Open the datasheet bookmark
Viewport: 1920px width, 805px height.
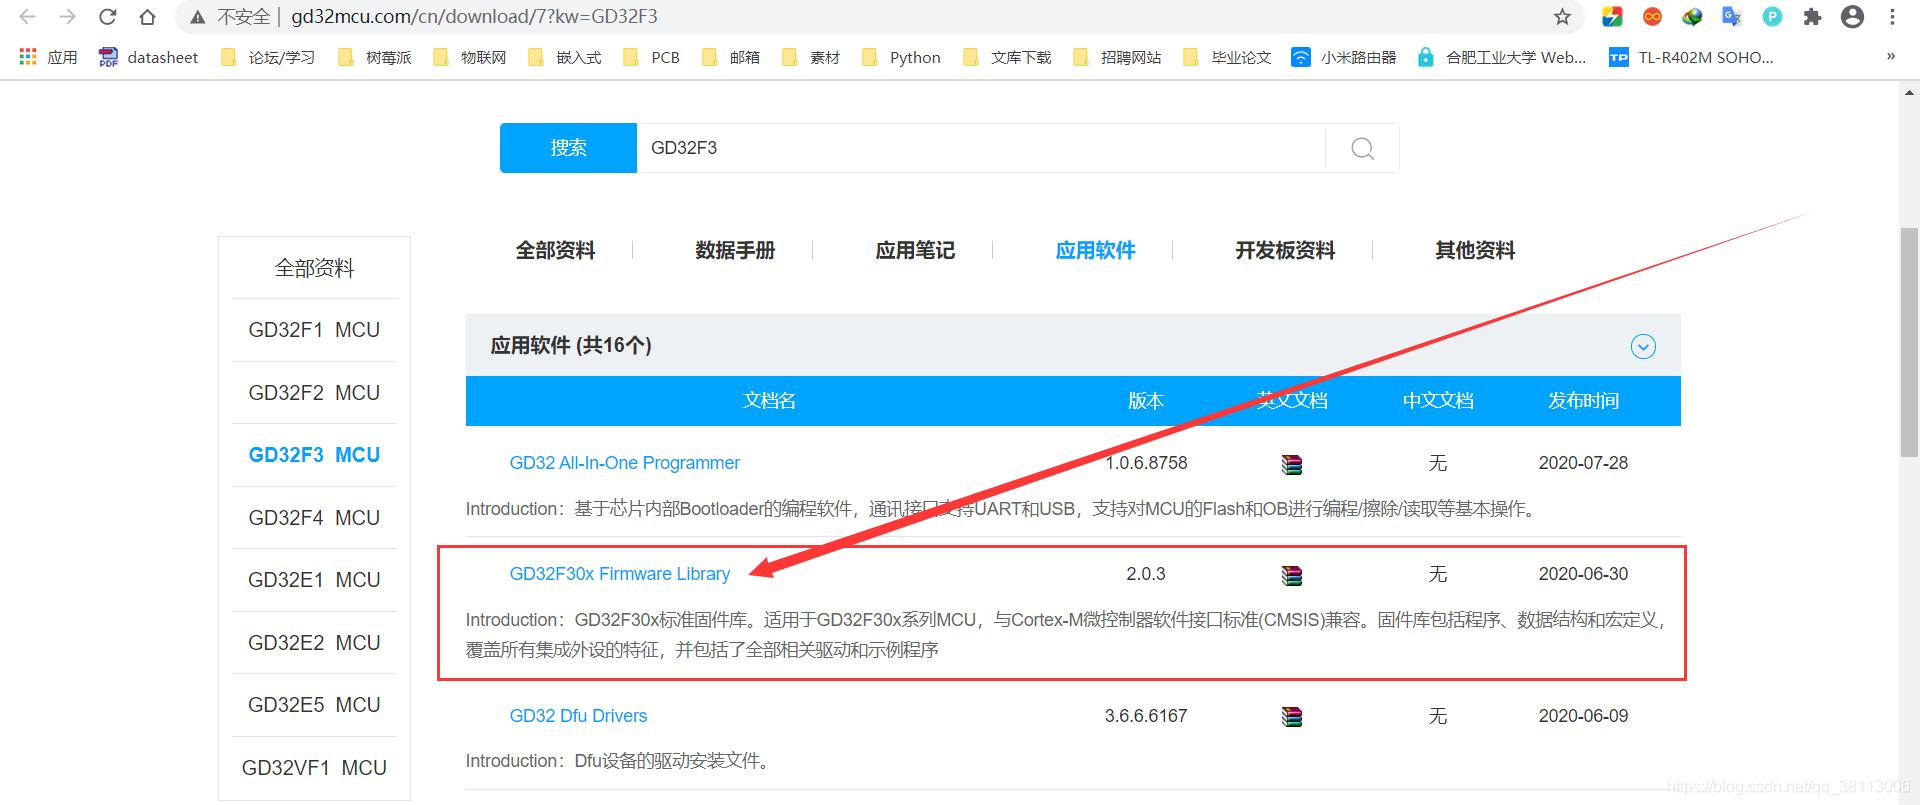tap(149, 57)
